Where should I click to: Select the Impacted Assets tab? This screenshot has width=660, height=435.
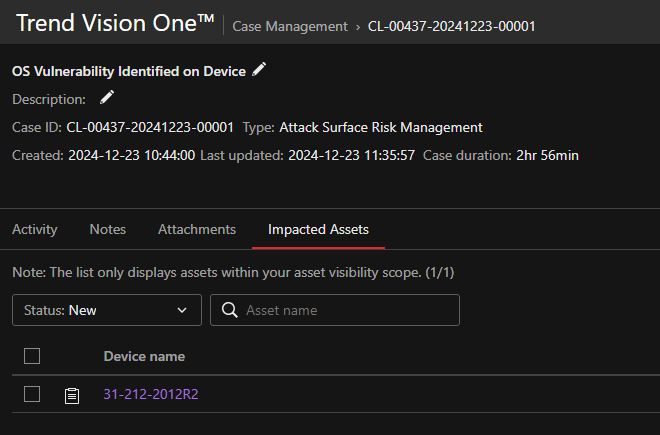[318, 229]
